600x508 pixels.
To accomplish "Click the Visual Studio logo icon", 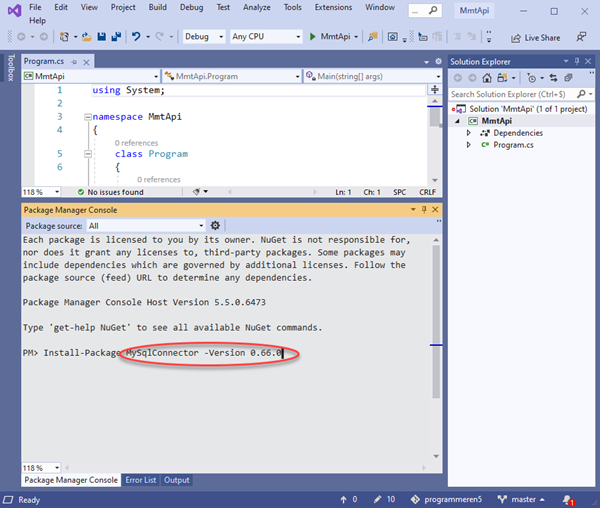I will [x=15, y=10].
